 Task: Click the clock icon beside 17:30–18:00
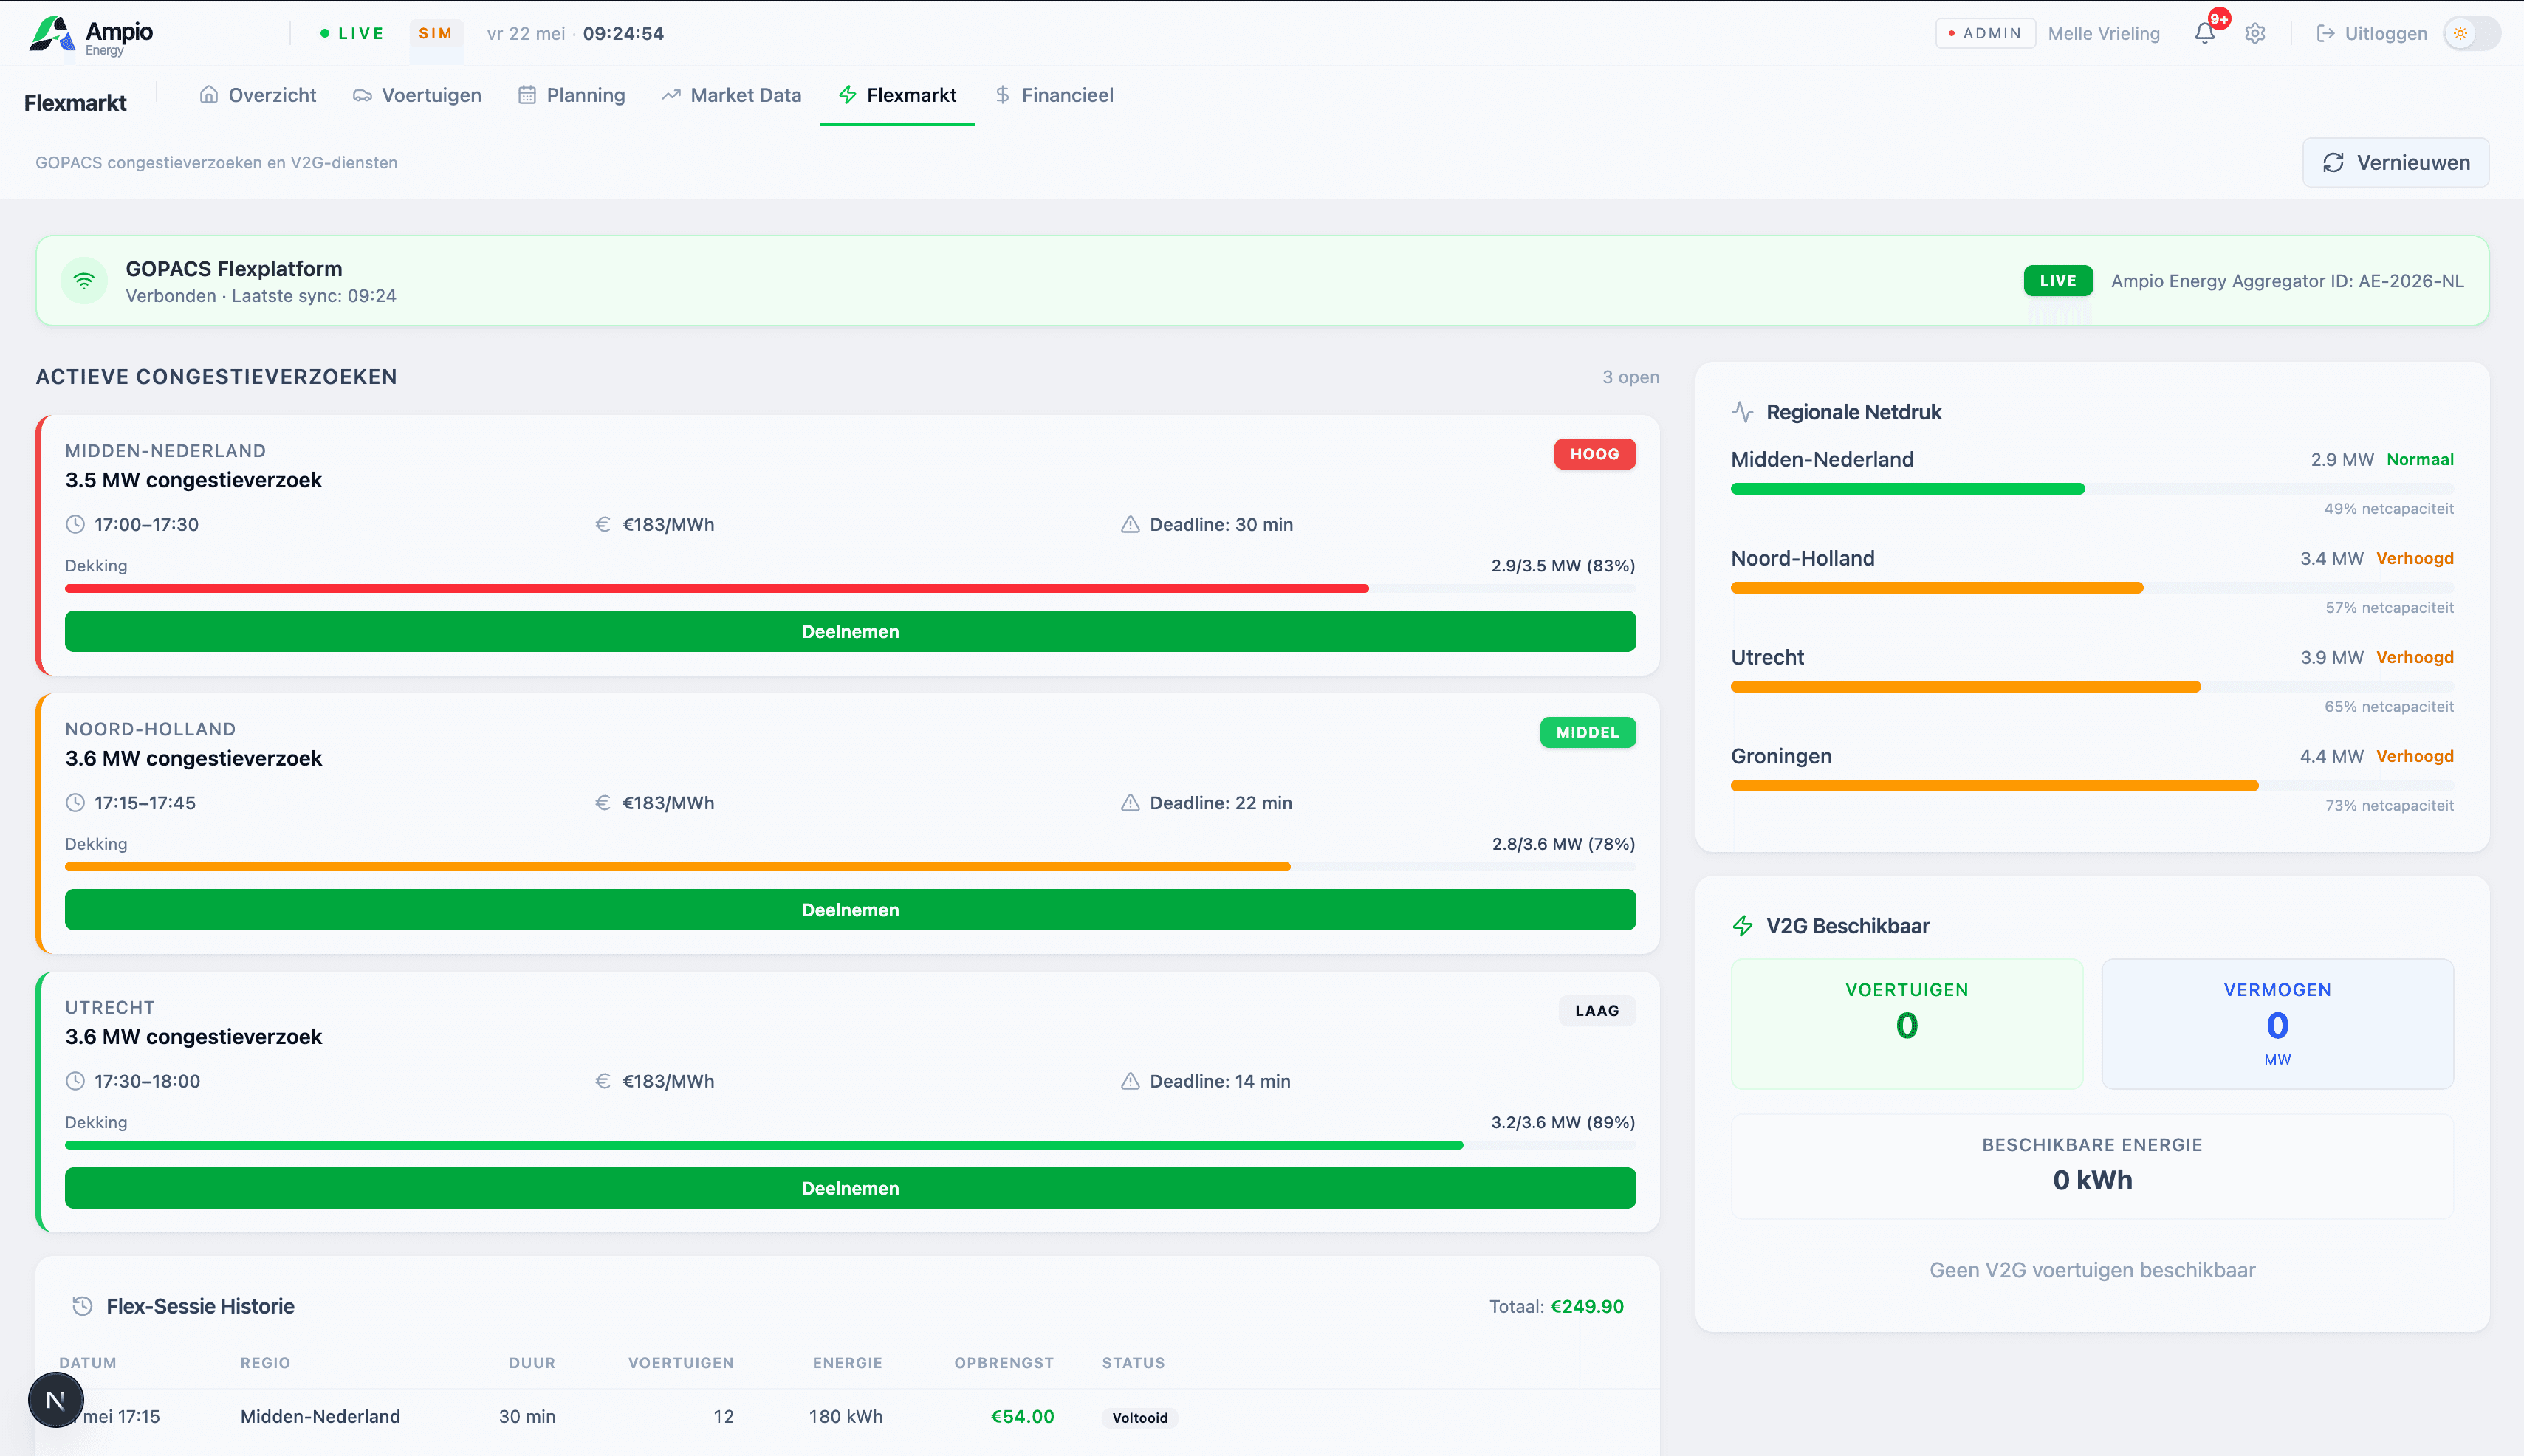pyautogui.click(x=75, y=1080)
